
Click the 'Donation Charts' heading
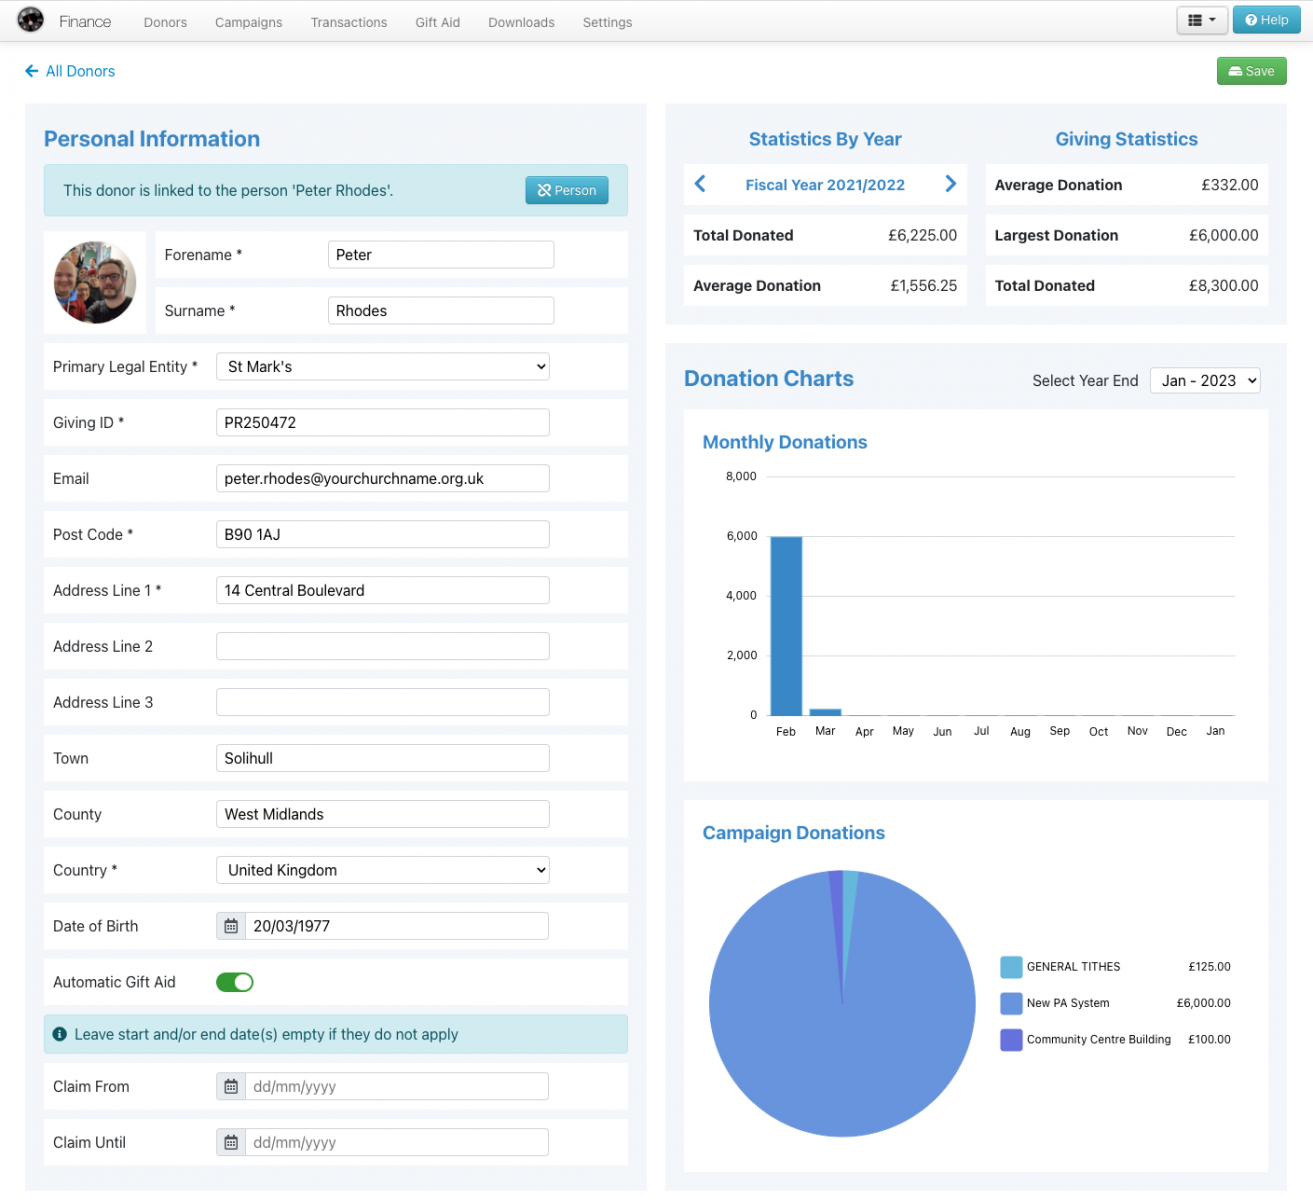pos(769,379)
